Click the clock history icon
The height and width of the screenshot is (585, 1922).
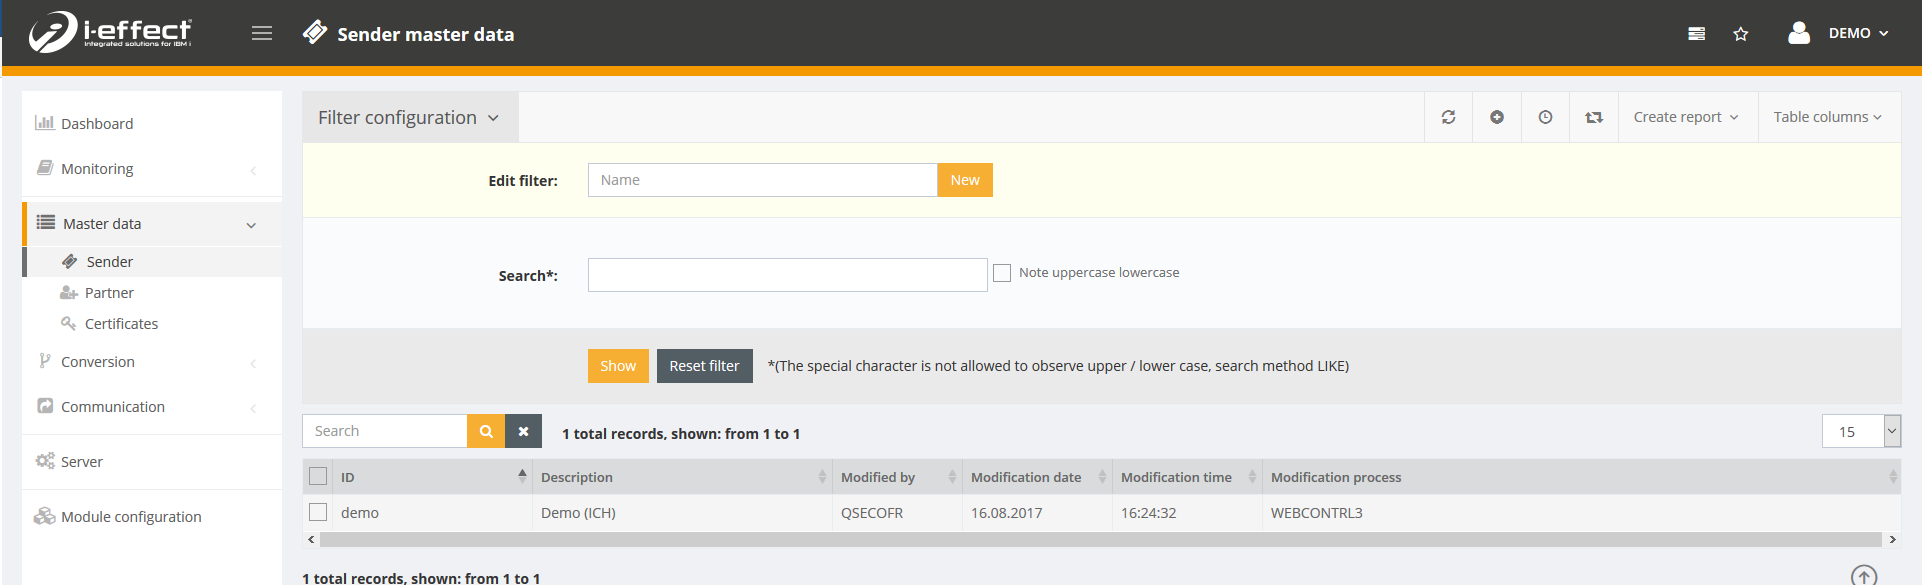[1545, 117]
